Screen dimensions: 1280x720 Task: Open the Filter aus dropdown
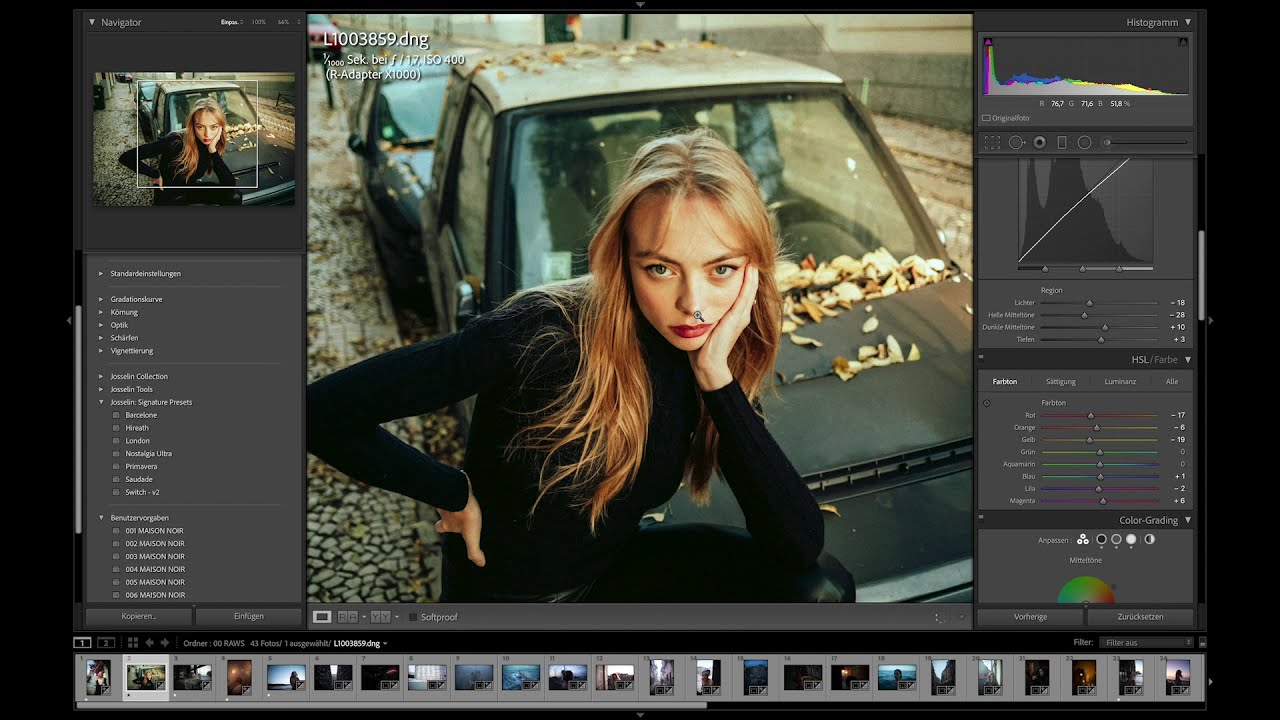pyautogui.click(x=1145, y=642)
